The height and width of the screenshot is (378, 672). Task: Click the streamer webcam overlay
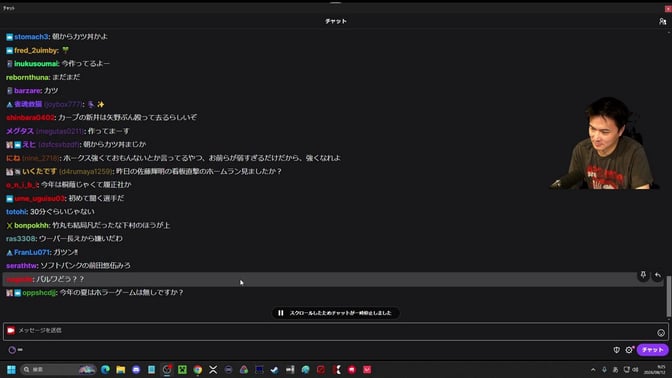click(x=604, y=144)
